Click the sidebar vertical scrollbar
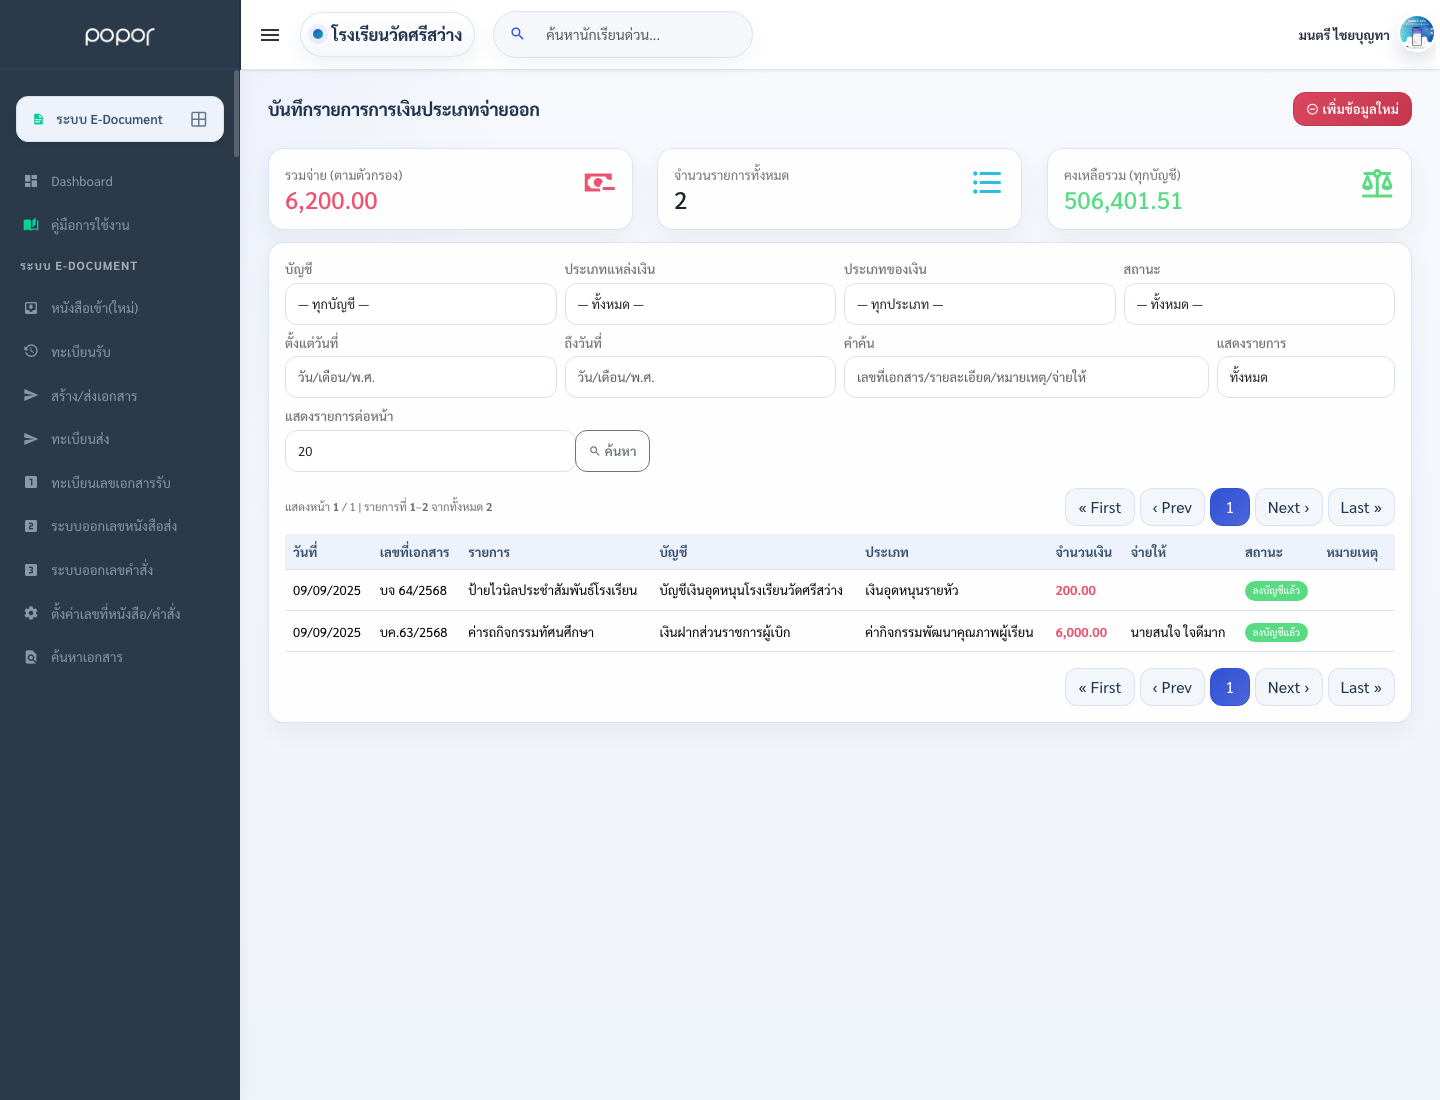This screenshot has height=1100, width=1440. (237, 114)
